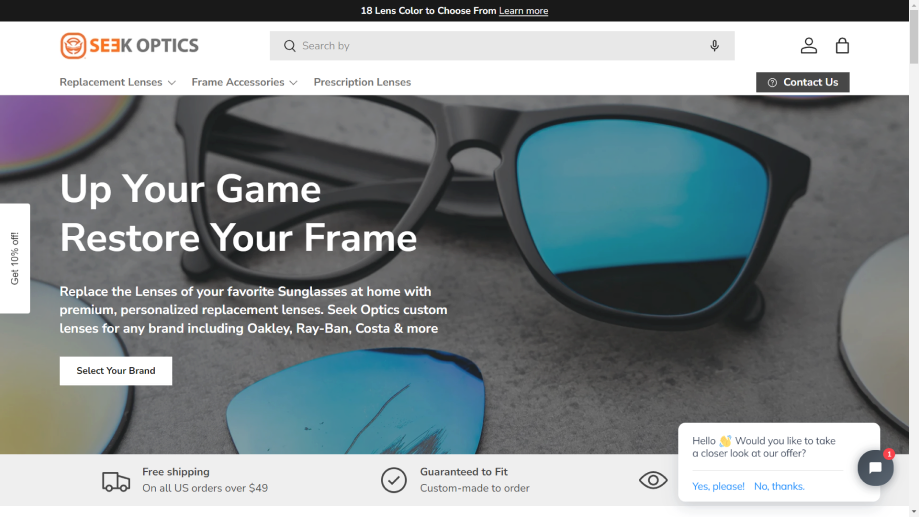
Task: Click the eye icon in features bar
Action: click(653, 481)
